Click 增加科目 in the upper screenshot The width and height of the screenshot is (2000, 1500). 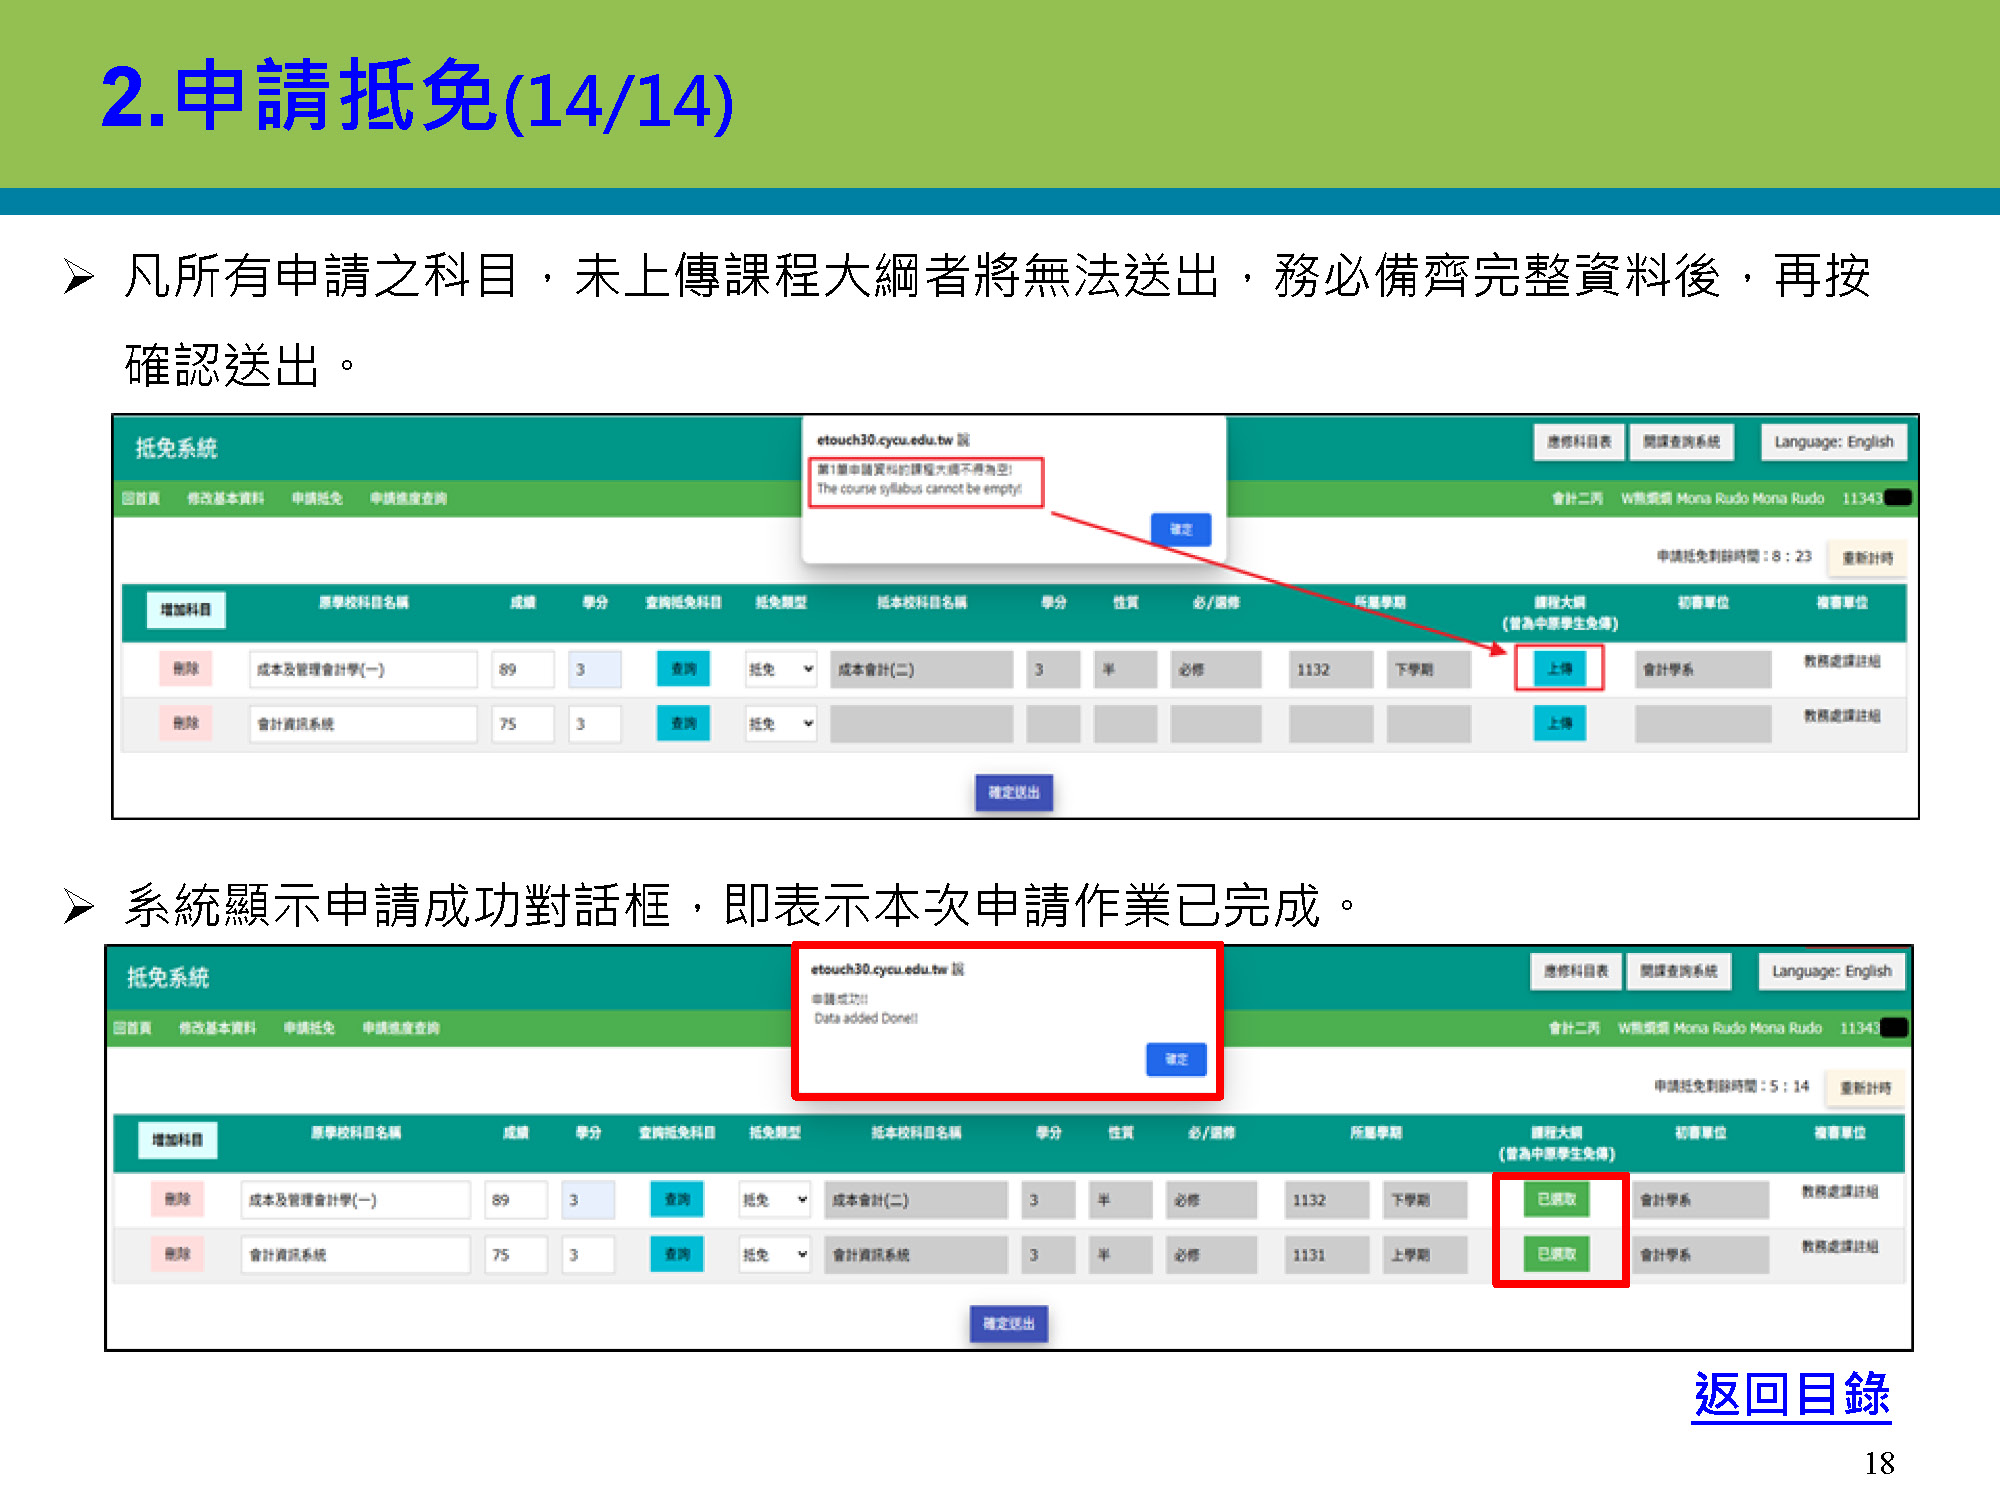coord(186,609)
